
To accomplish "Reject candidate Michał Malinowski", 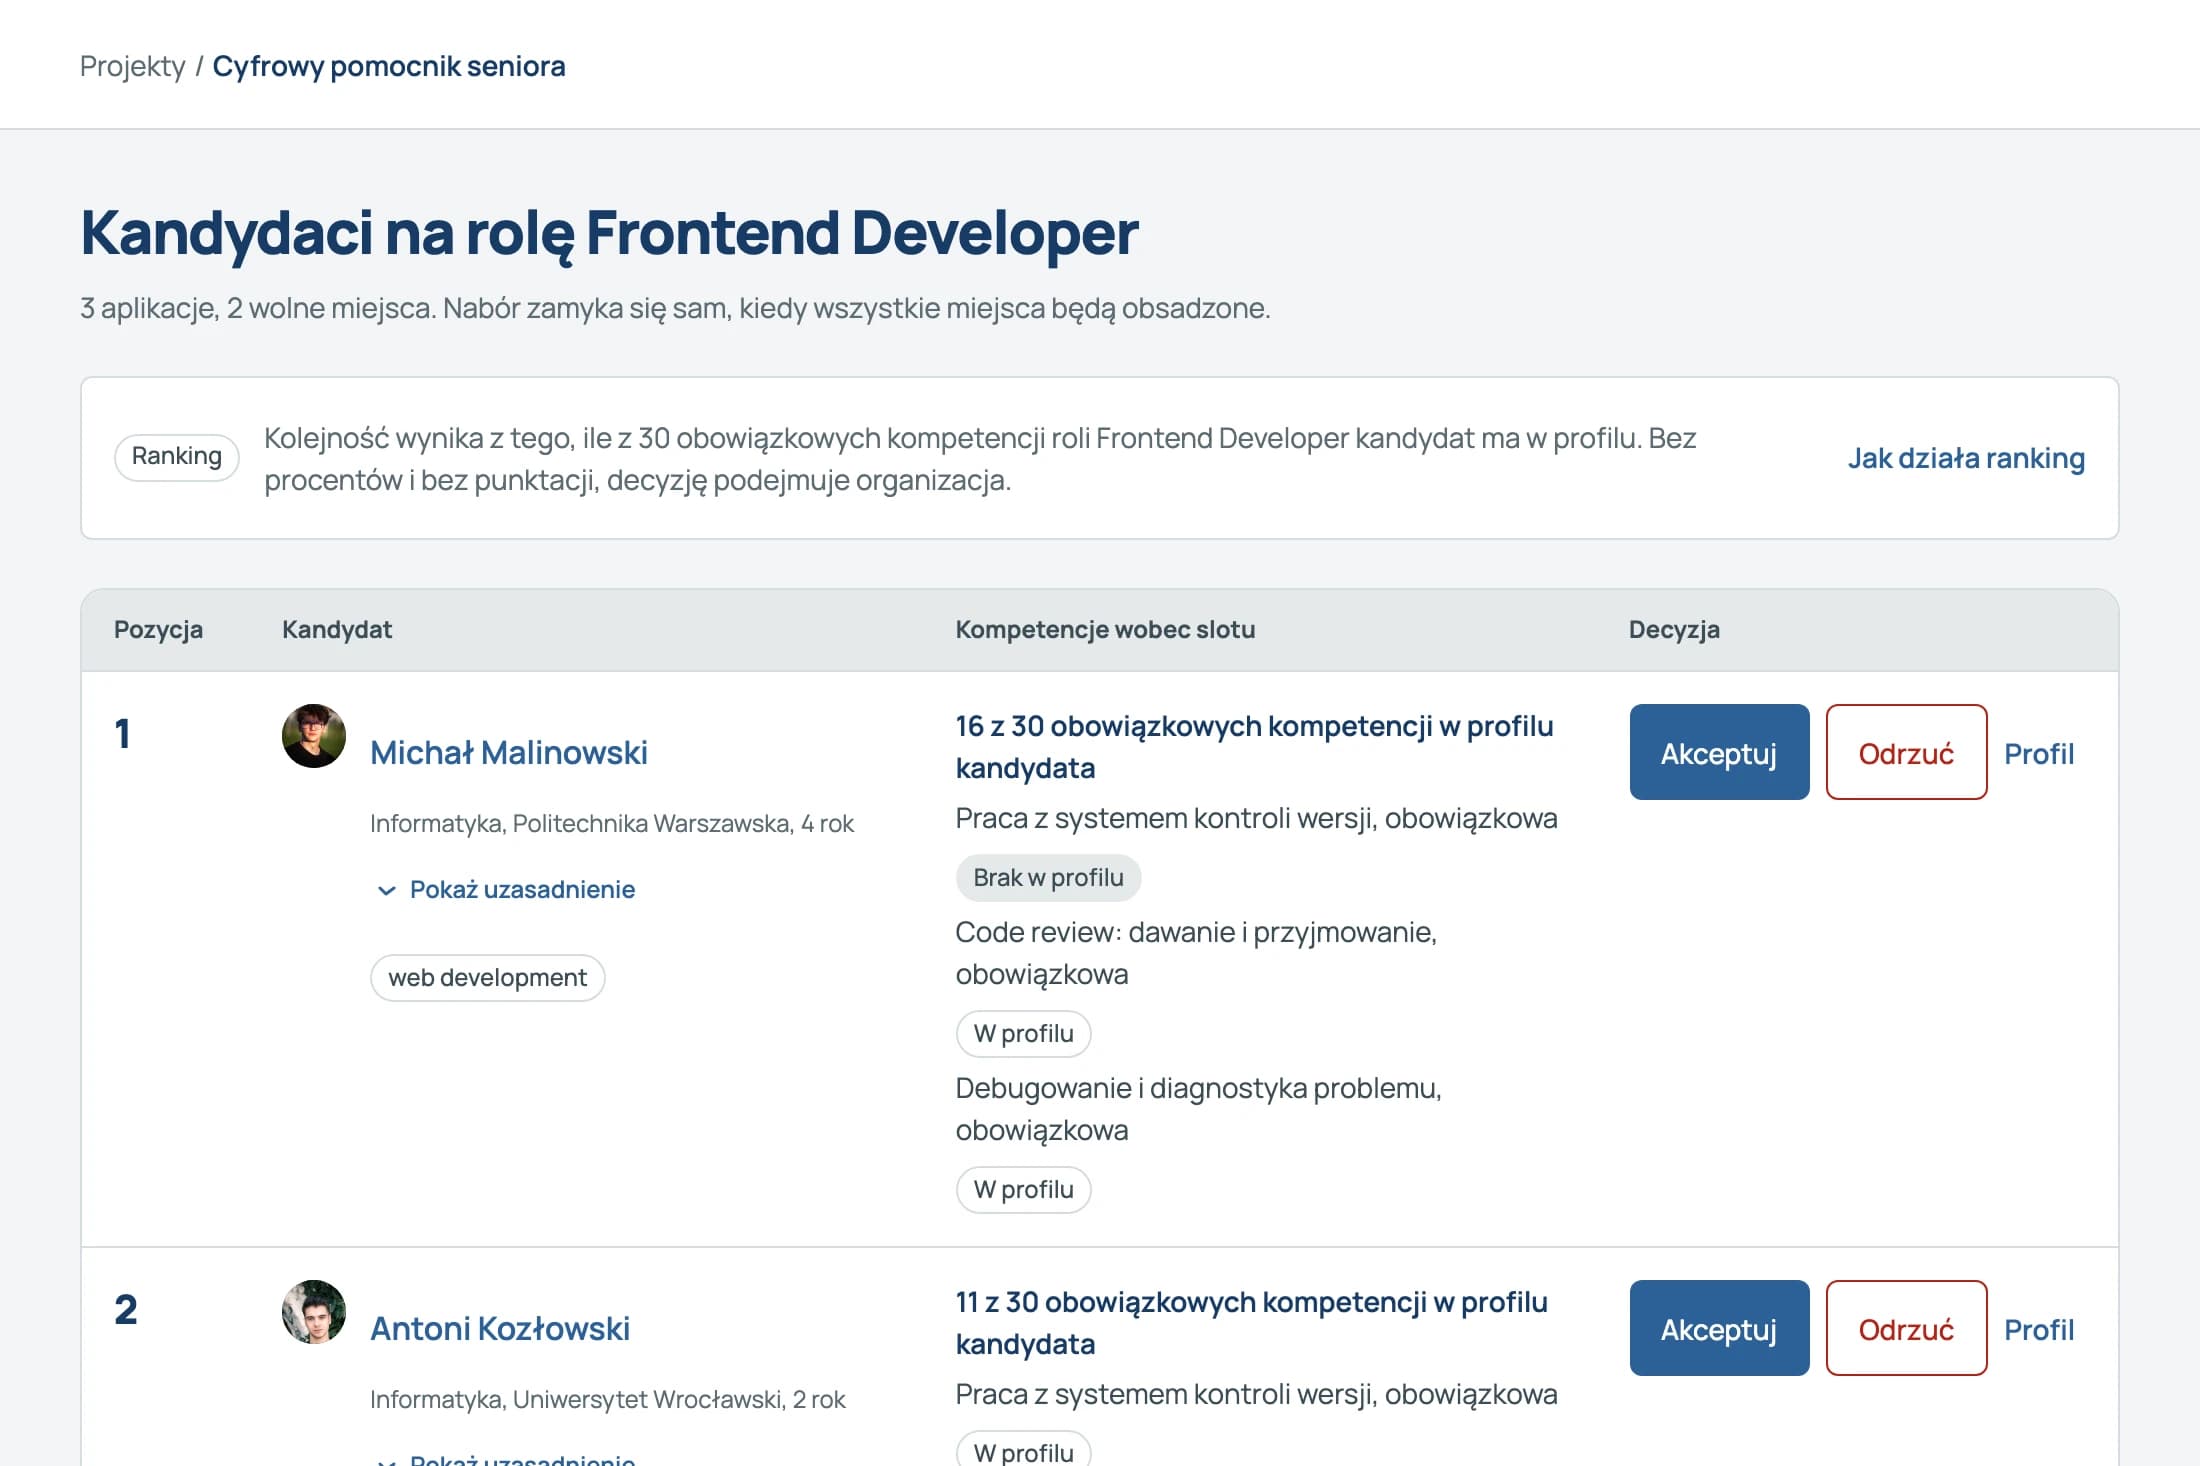I will point(1906,752).
